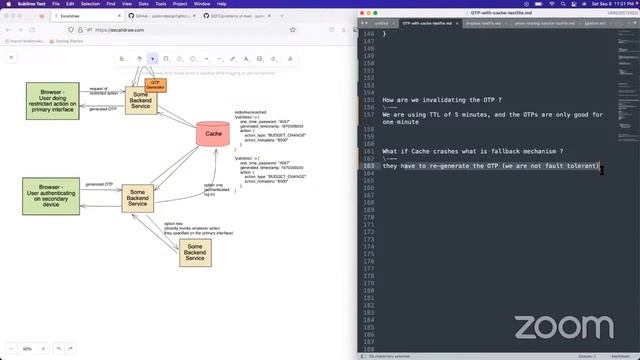Open a new browser tab

282,16
